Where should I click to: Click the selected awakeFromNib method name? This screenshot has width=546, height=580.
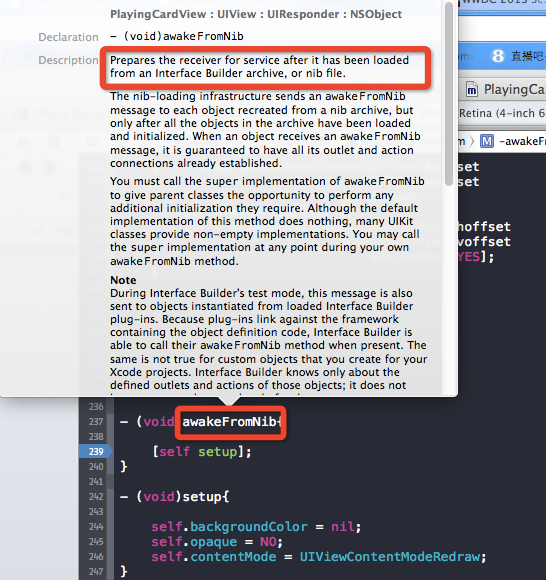point(229,422)
